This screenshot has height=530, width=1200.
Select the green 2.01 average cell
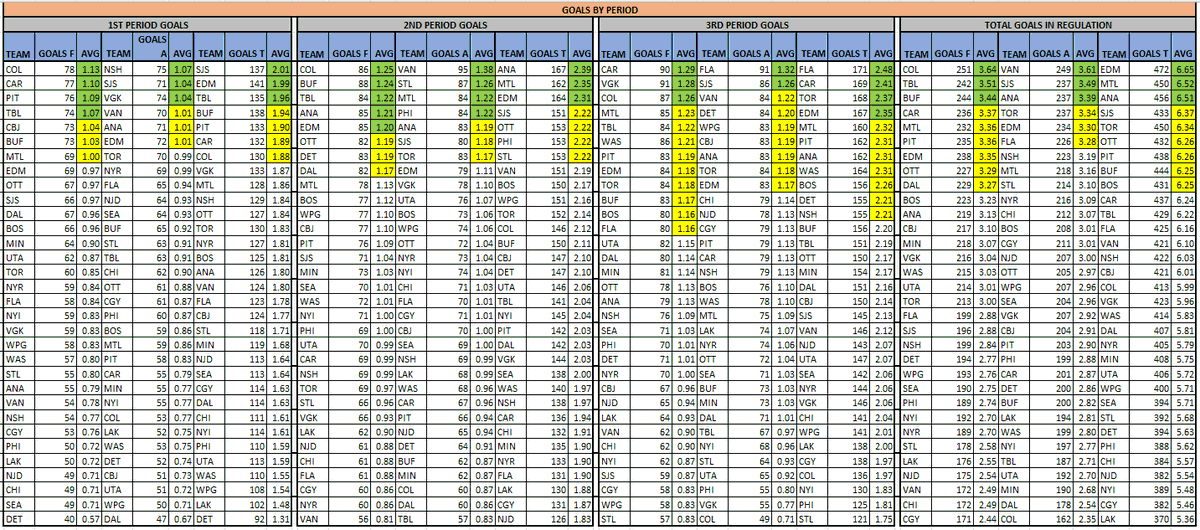click(x=281, y=70)
